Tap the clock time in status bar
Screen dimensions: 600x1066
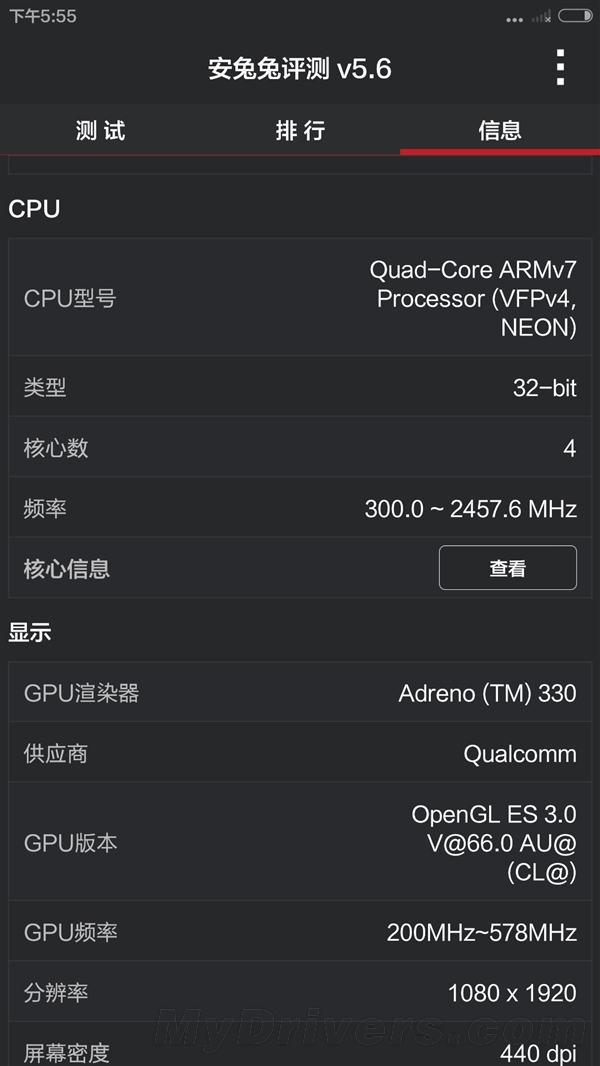click(x=42, y=16)
